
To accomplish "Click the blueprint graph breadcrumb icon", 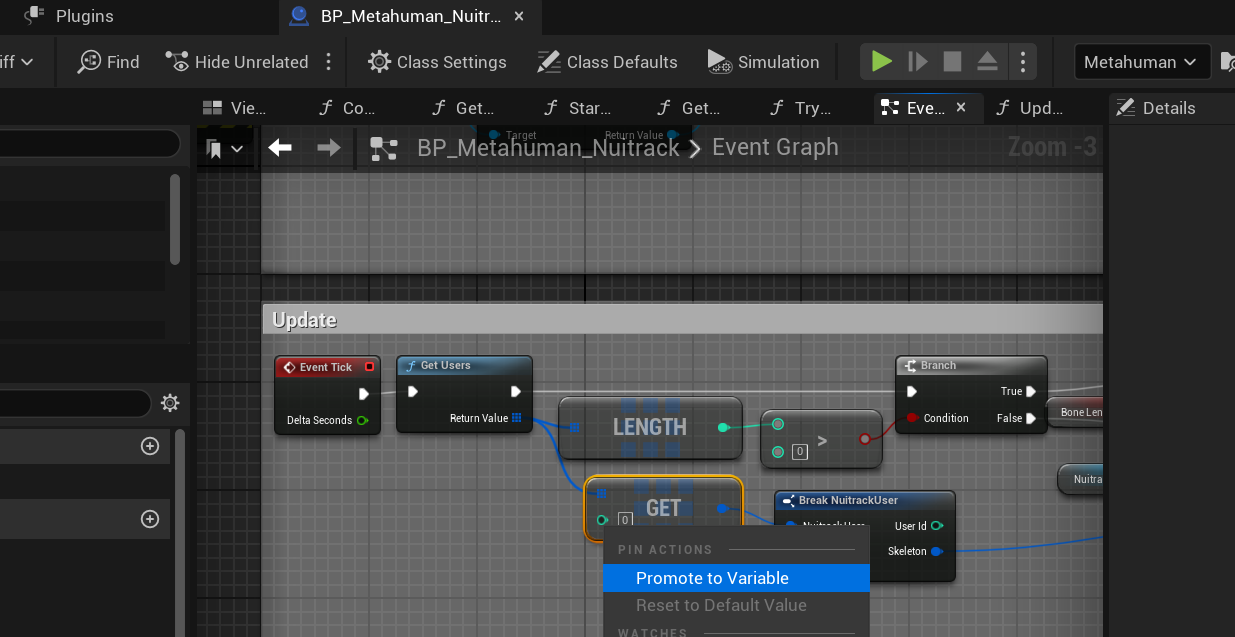I will tap(384, 149).
